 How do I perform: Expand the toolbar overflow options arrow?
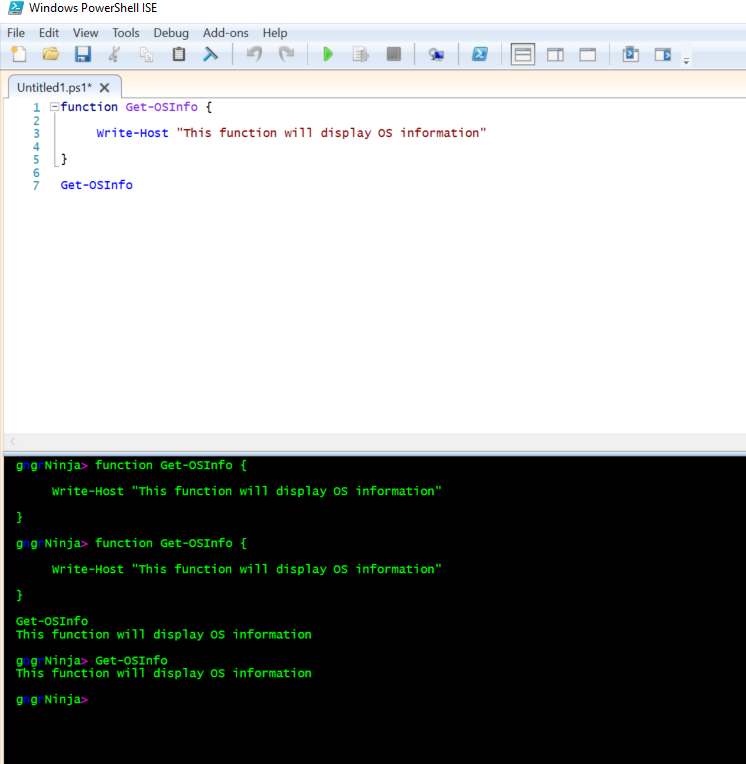coord(686,61)
